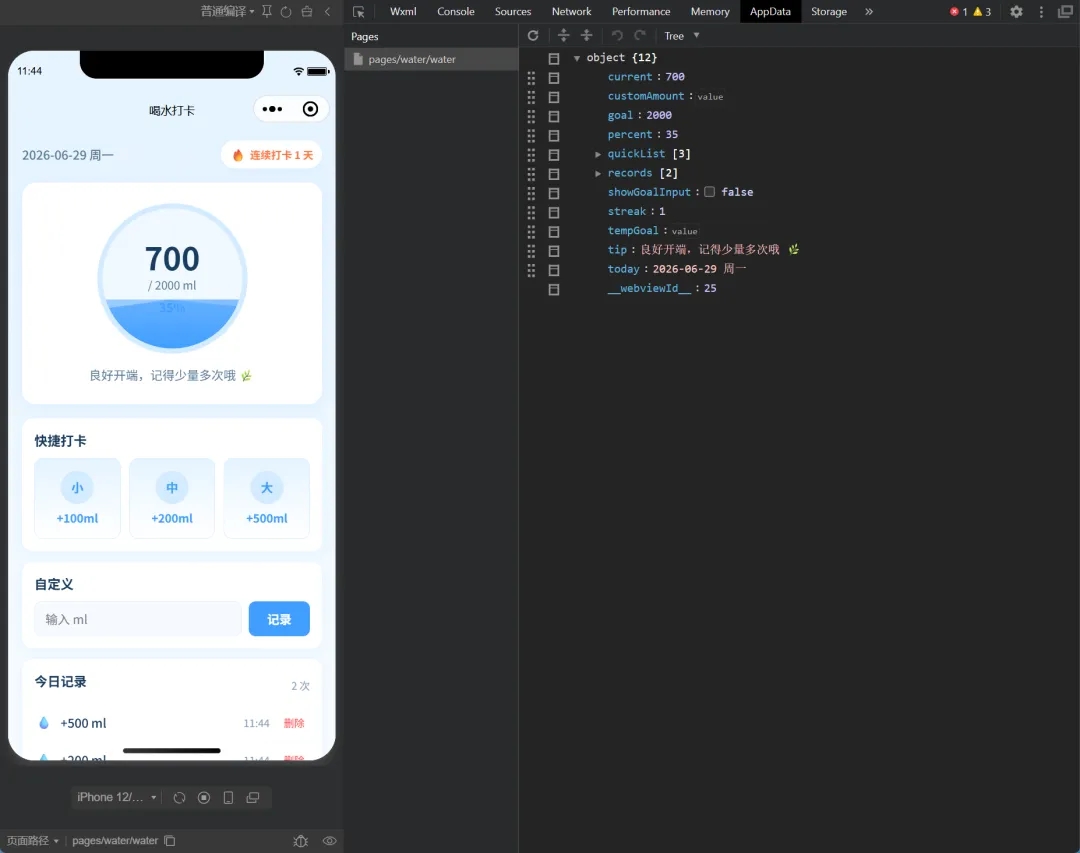Open simulator in separate window
Viewport: 1080px width, 853px height.
point(253,798)
